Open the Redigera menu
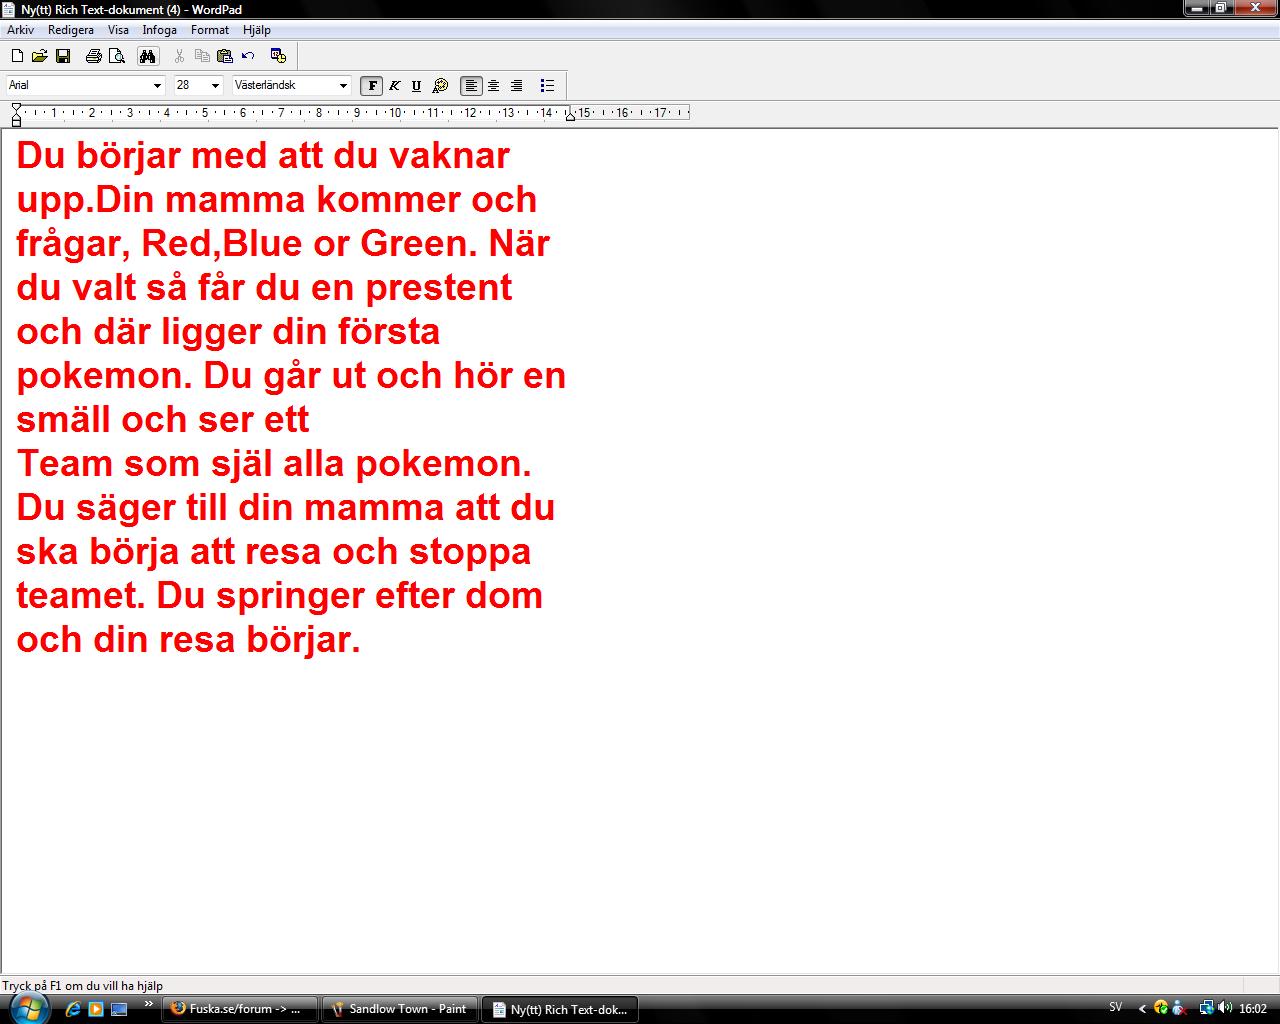The image size is (1280, 1024). [x=71, y=30]
